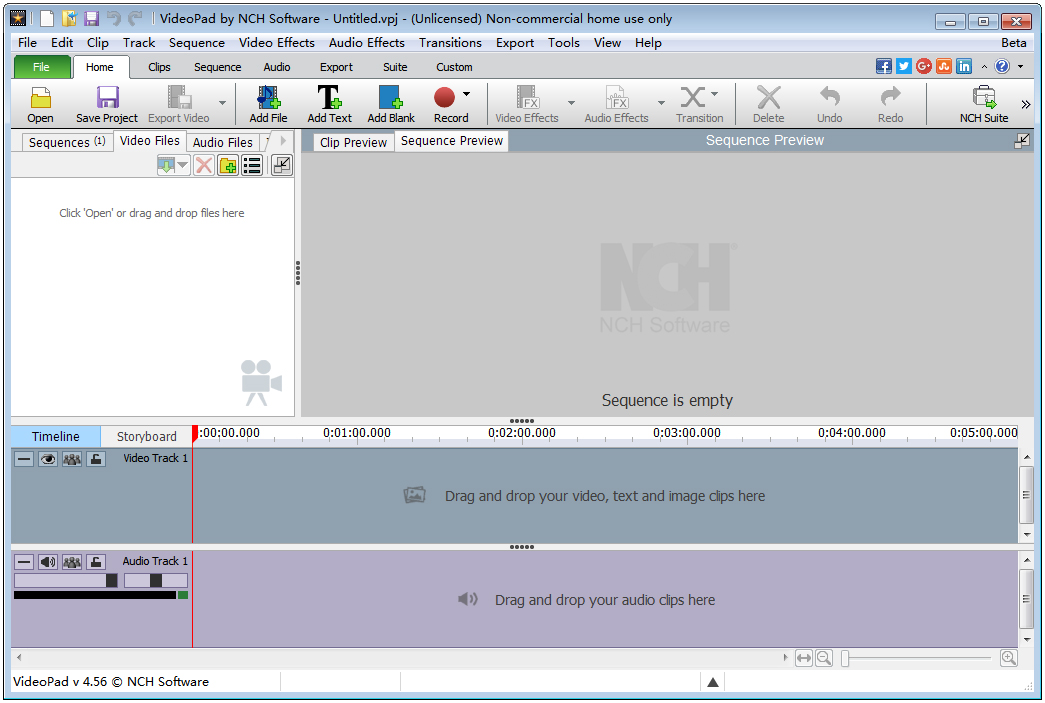Click the Add Text tool icon
This screenshot has height=703, width=1045.
point(329,97)
